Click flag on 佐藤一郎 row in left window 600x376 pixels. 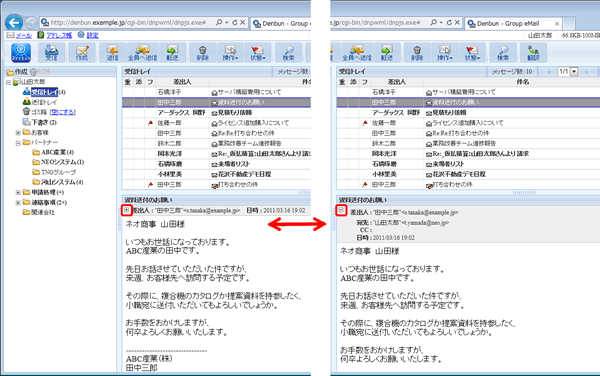pos(150,123)
